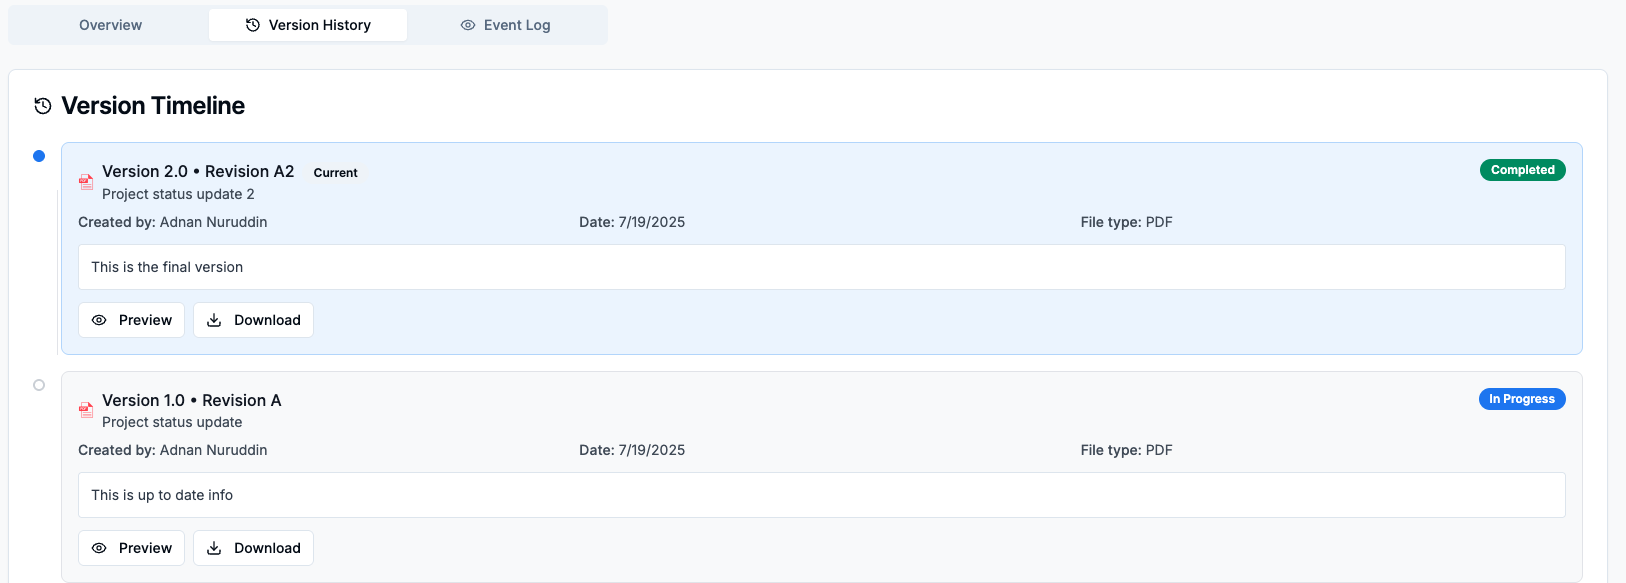Click the Current label next to Revision A2
The height and width of the screenshot is (583, 1626).
335,173
